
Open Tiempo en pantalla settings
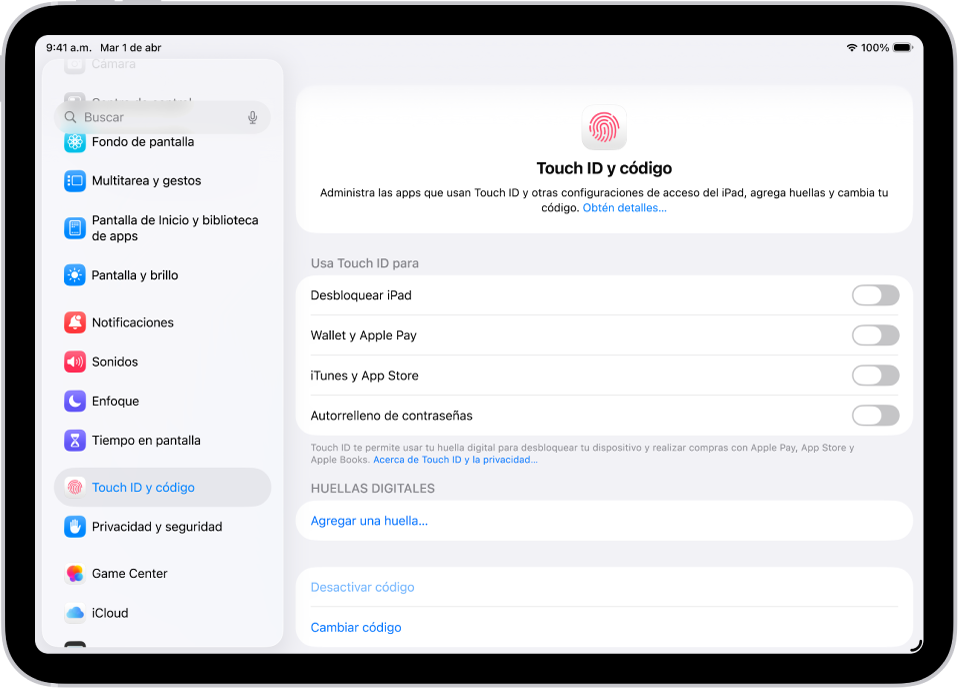[x=162, y=440]
